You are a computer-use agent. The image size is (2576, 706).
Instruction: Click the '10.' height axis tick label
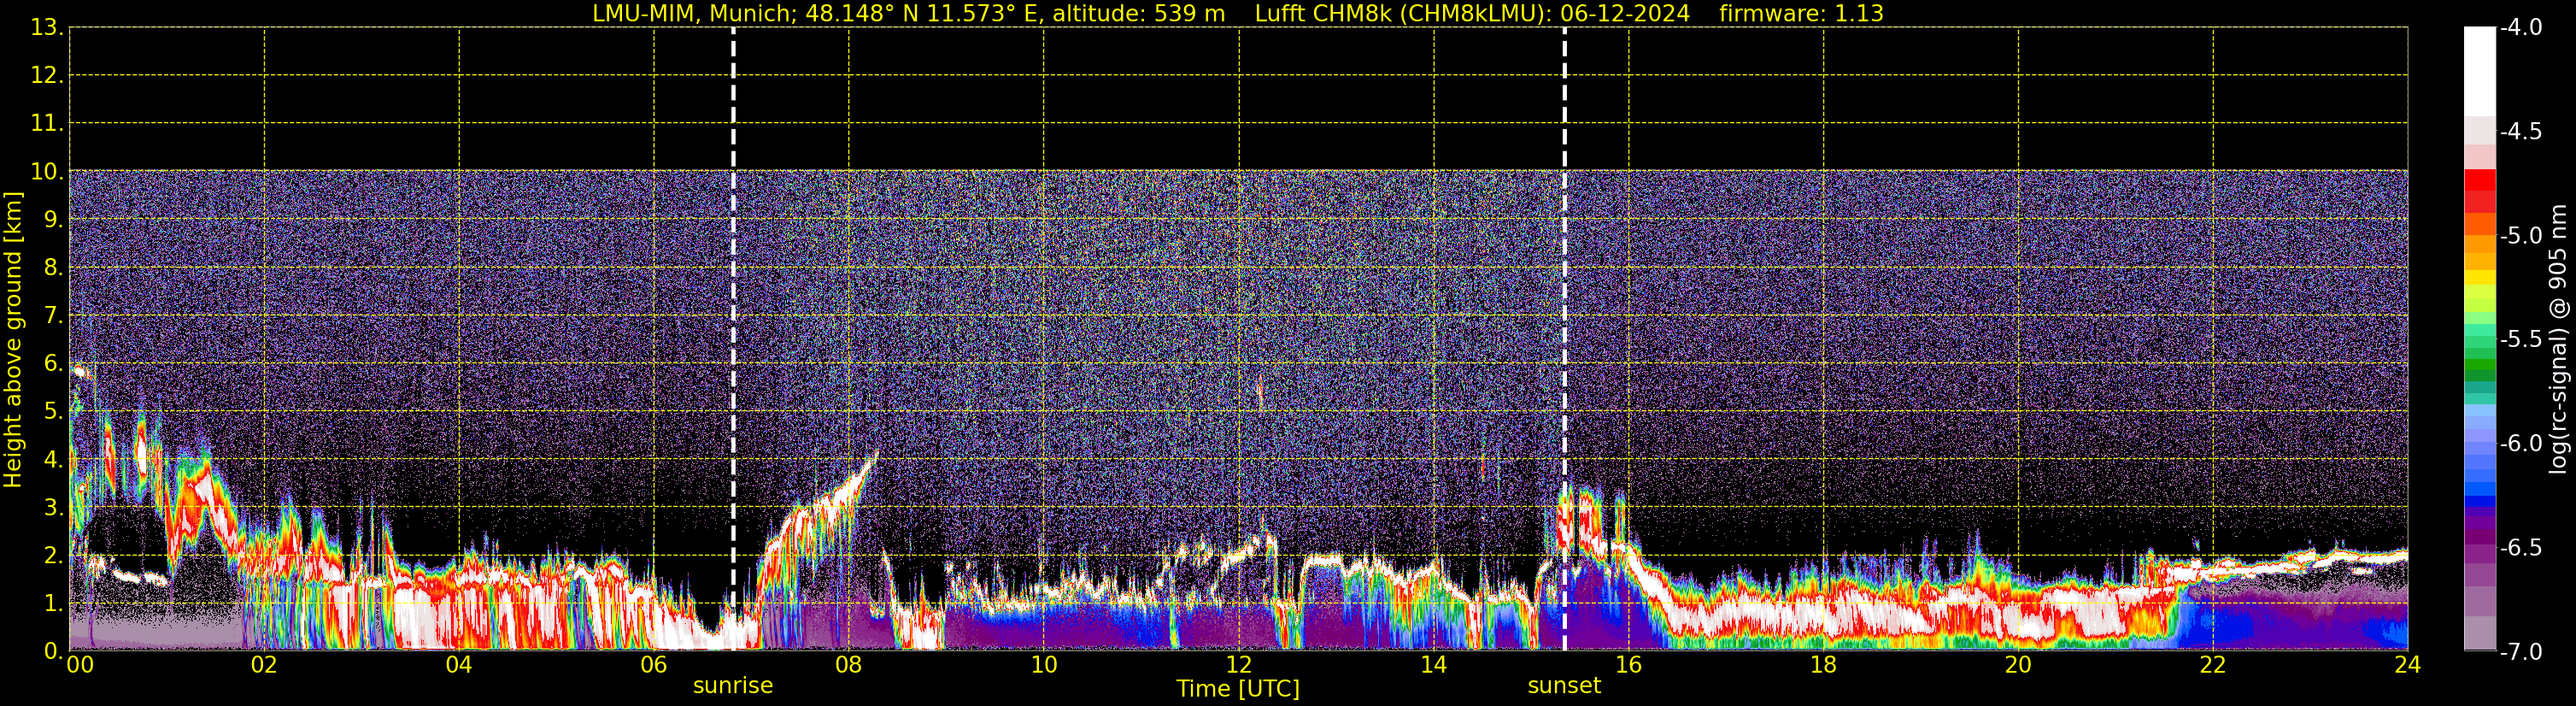point(47,172)
